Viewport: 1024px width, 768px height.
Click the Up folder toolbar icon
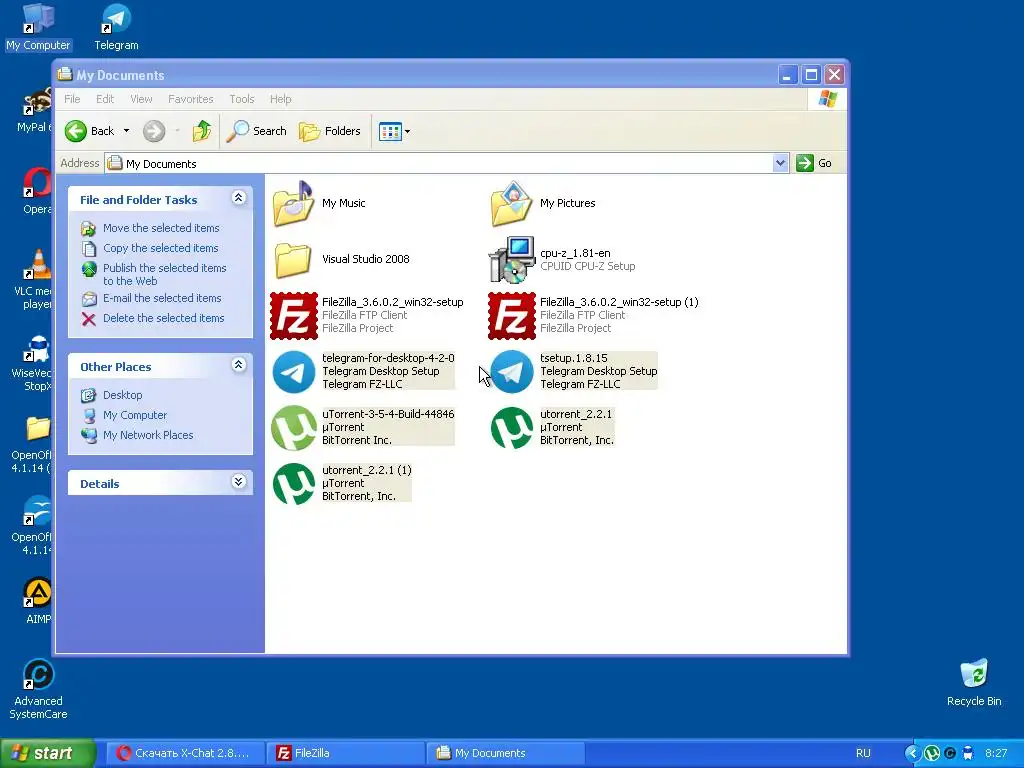point(202,131)
